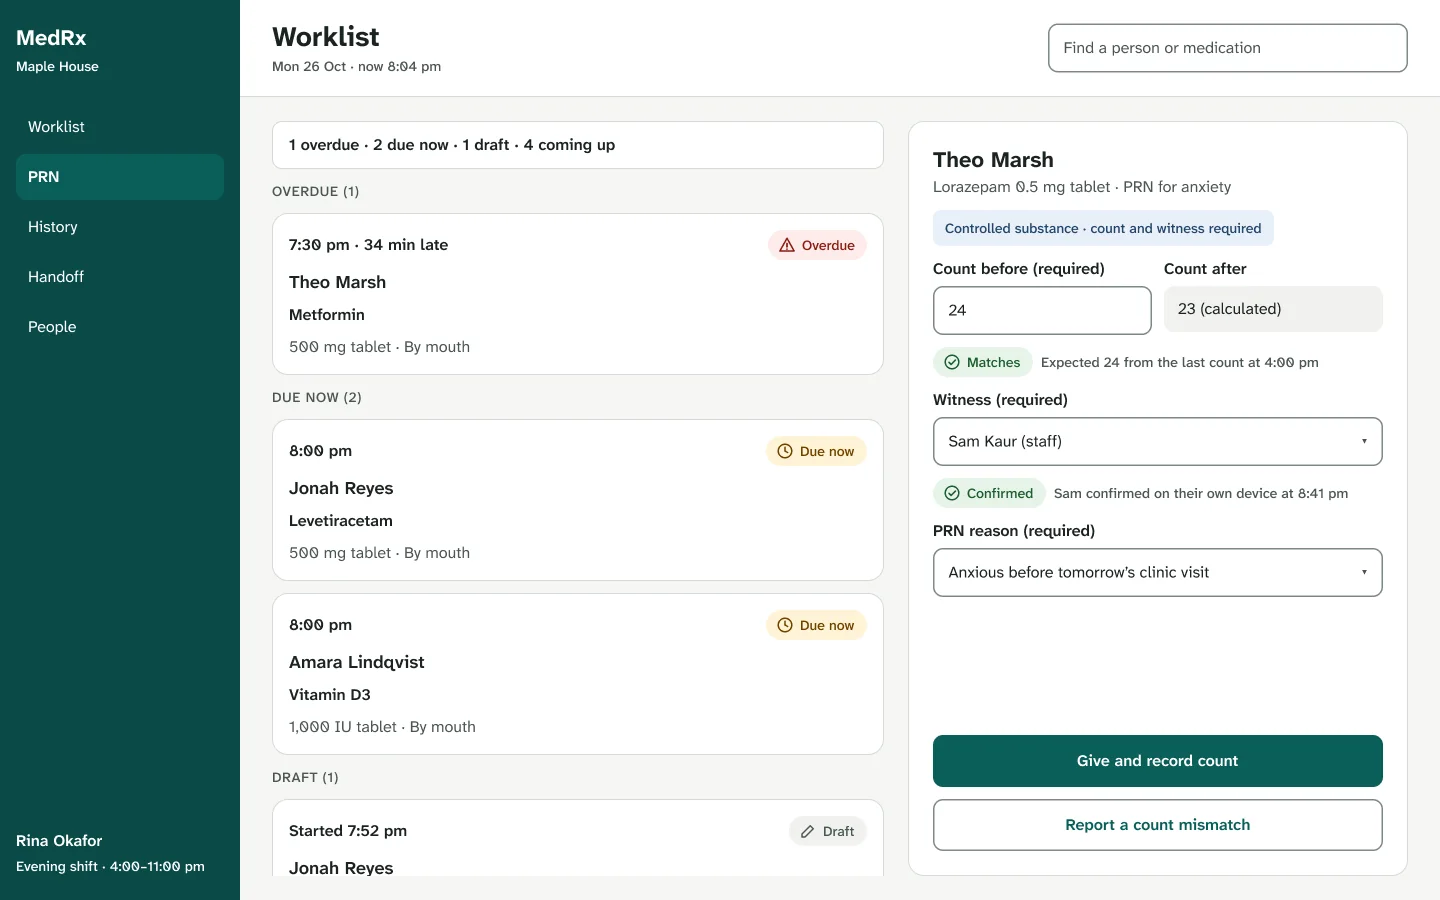Click the clock icon on Jonah Reyes' Due now badge

(x=785, y=451)
